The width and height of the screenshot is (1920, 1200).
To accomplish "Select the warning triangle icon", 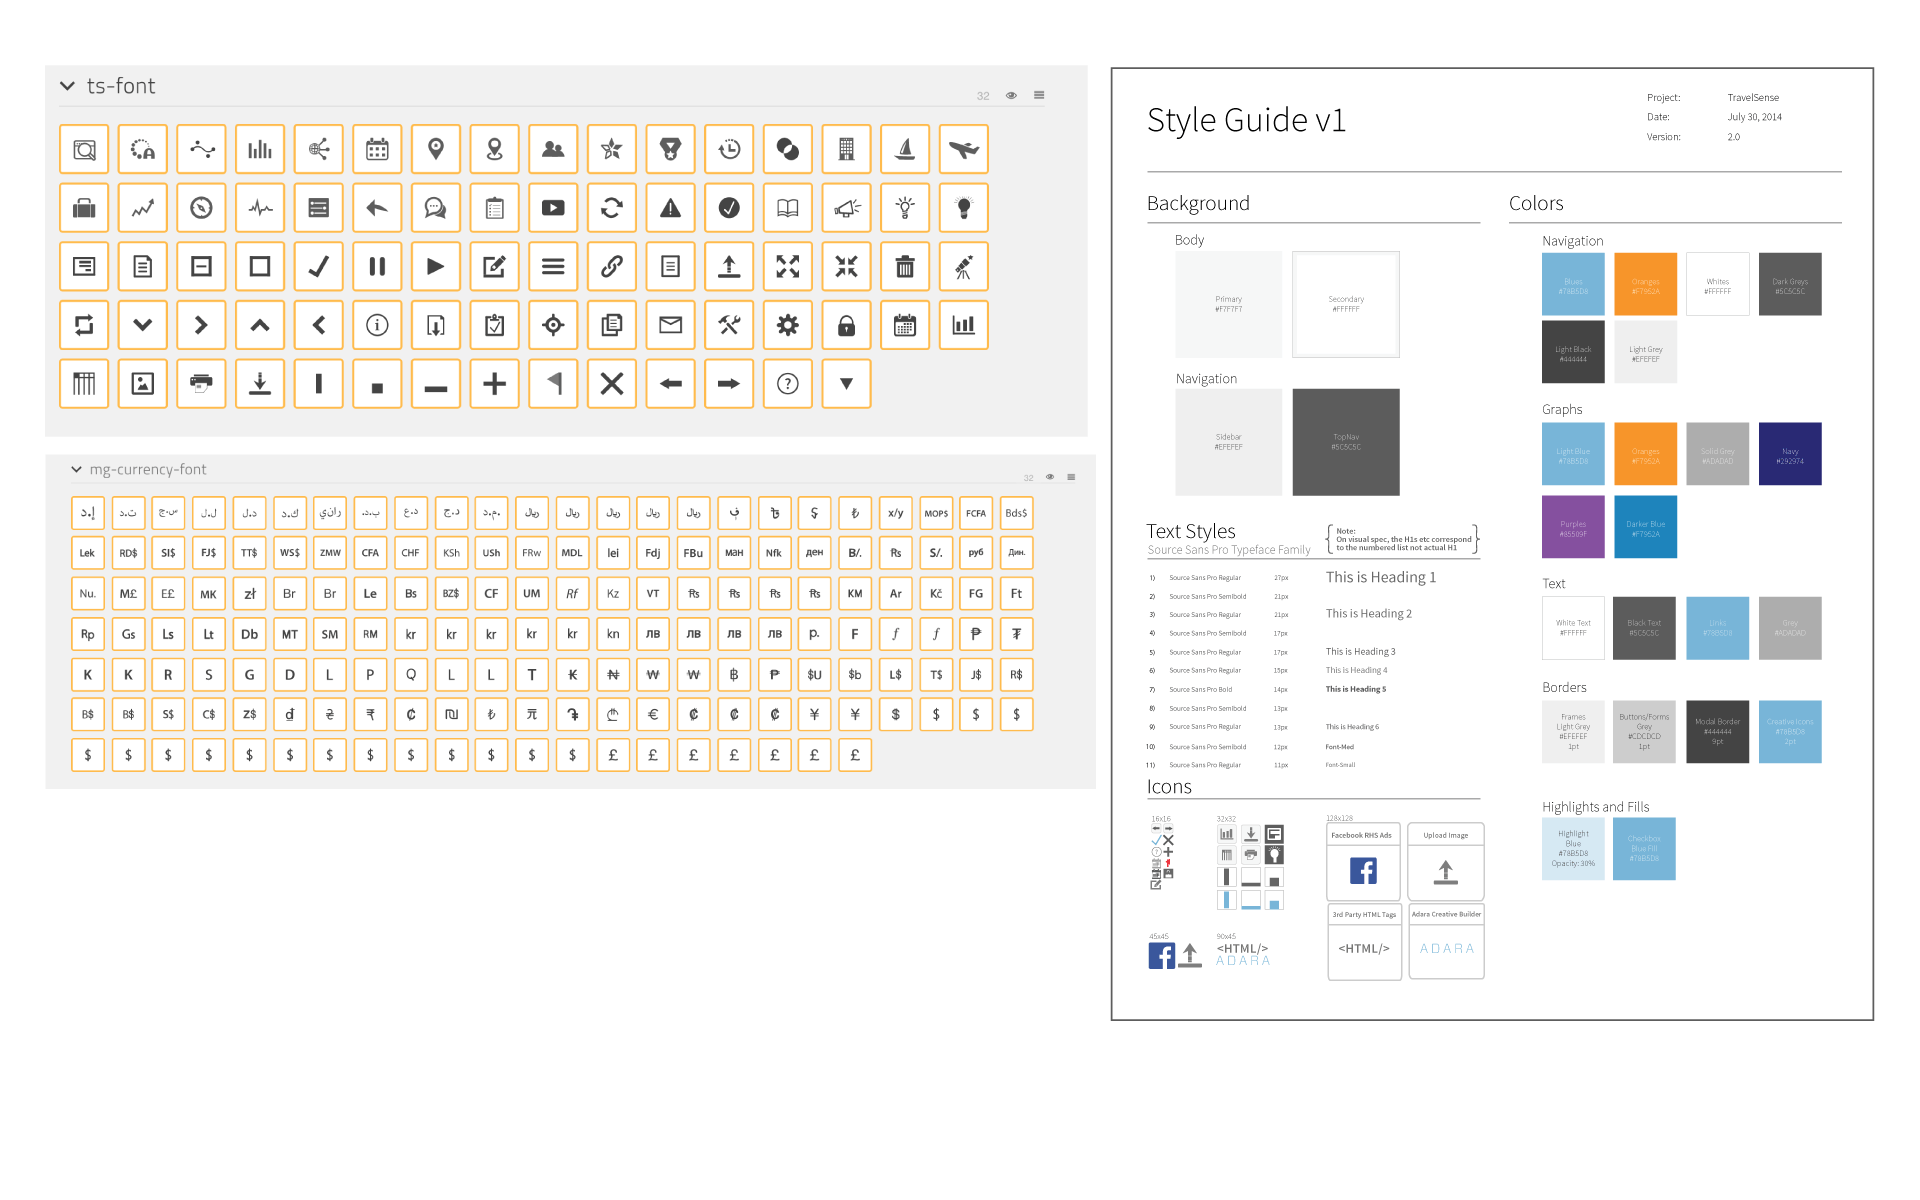I will click(x=670, y=208).
